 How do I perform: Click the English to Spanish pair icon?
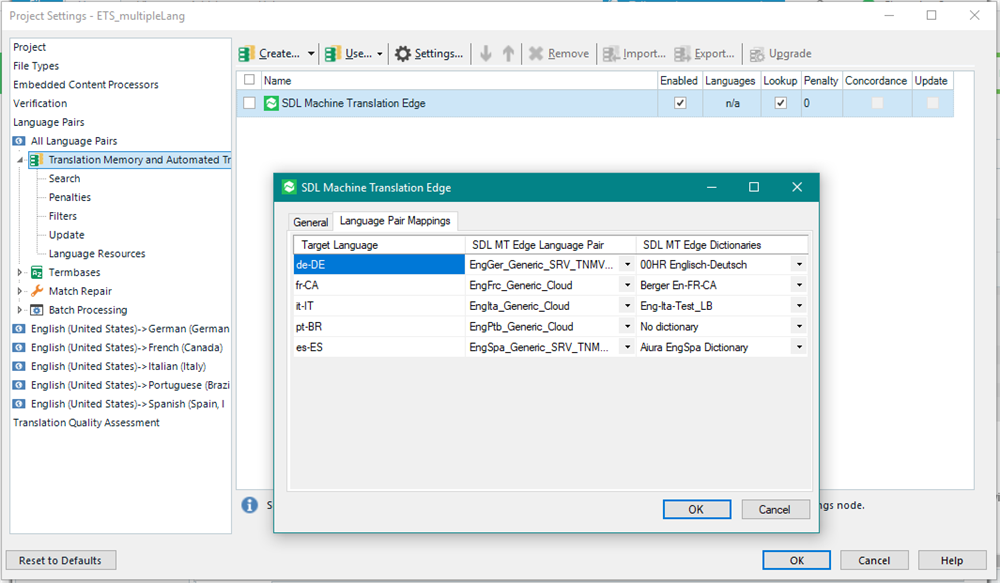pyautogui.click(x=19, y=404)
